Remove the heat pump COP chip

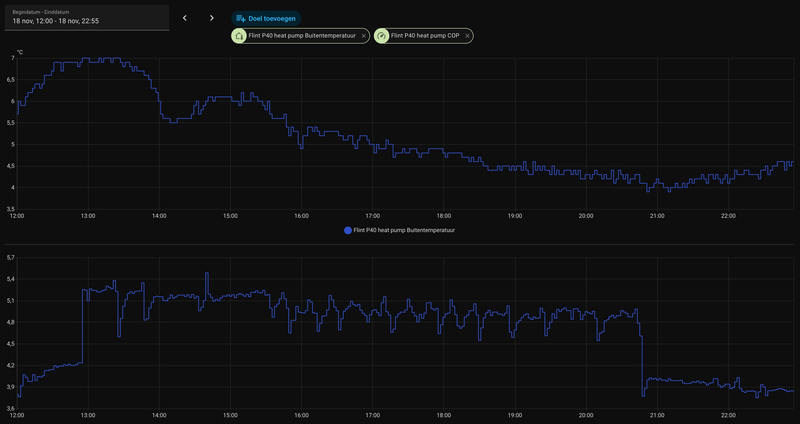coord(467,36)
